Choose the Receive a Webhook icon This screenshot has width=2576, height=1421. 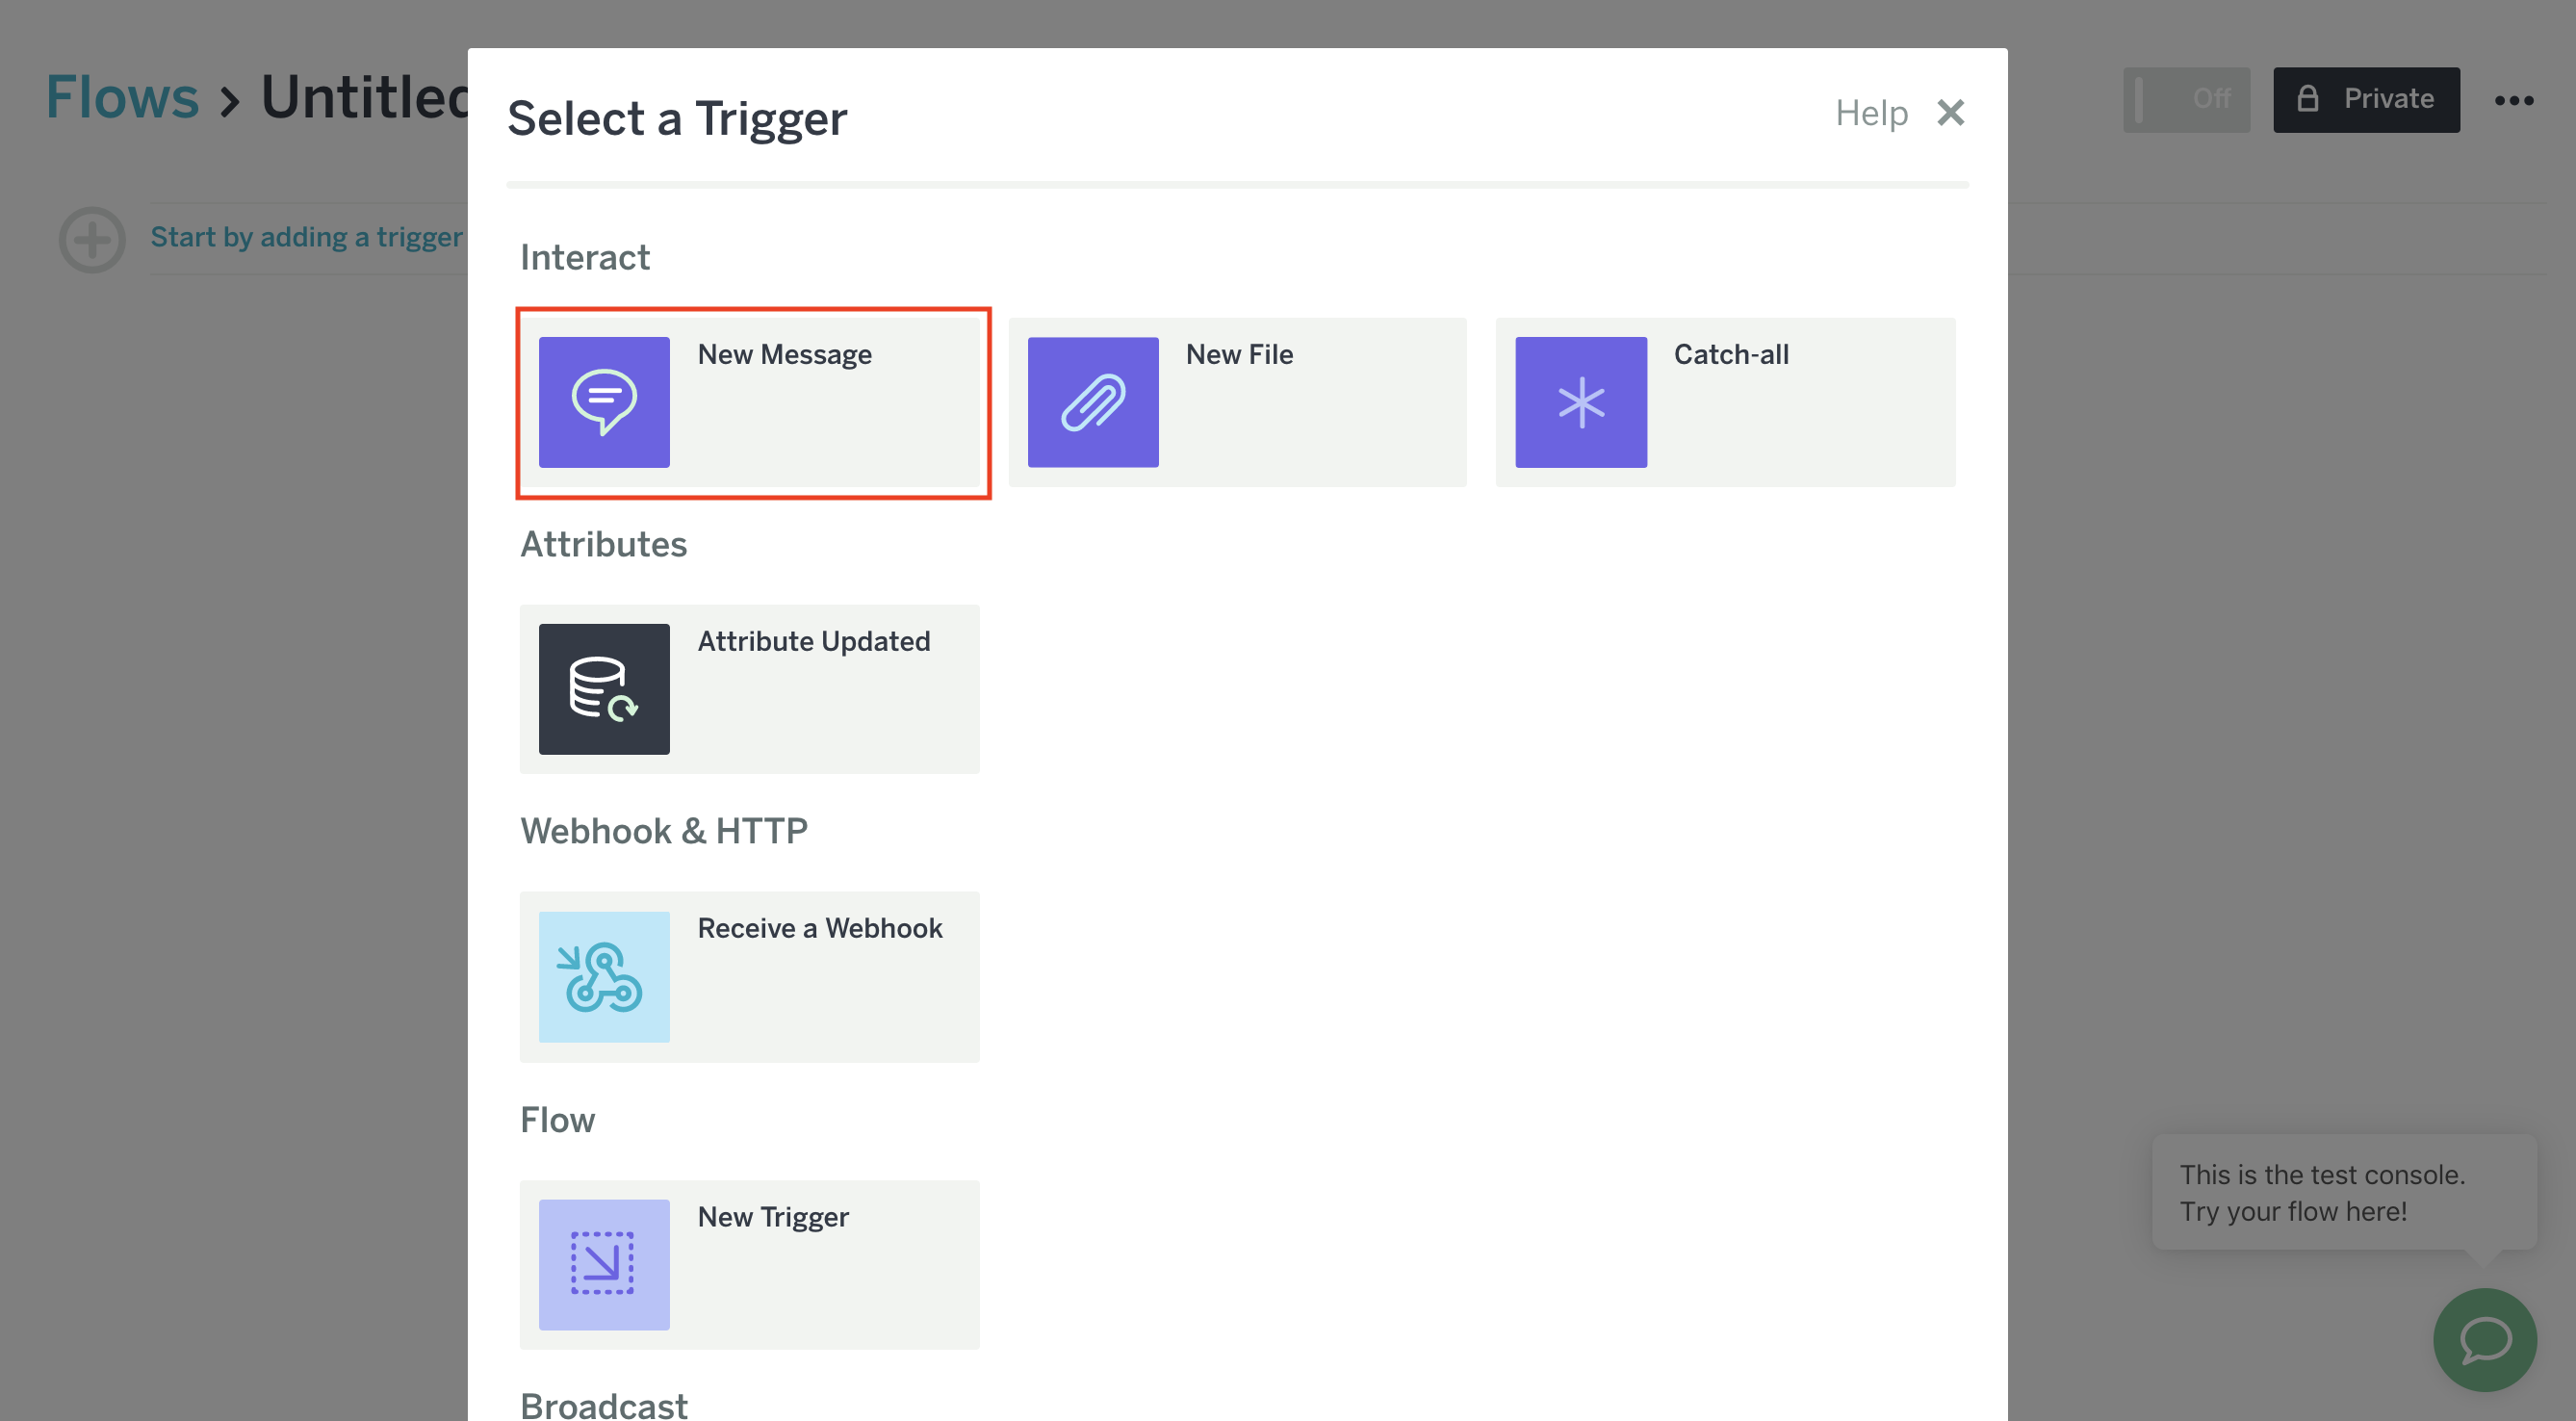[x=604, y=977]
